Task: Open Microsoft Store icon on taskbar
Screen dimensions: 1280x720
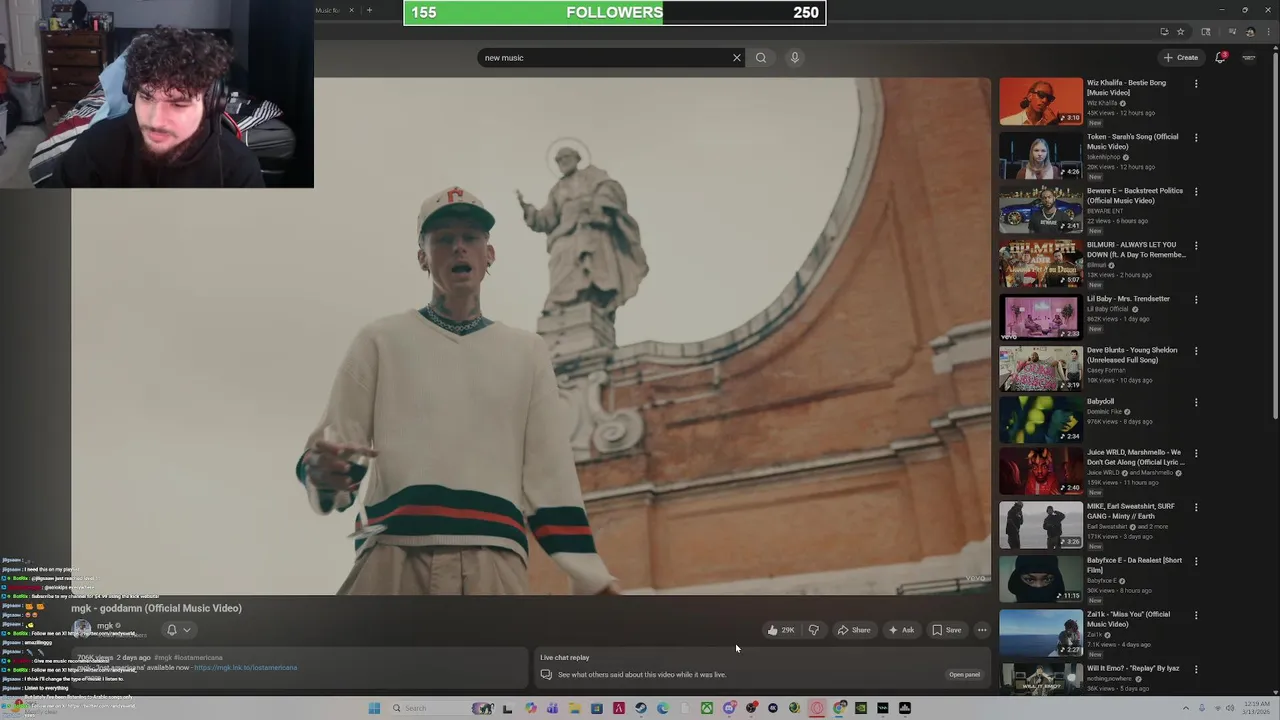Action: point(596,708)
